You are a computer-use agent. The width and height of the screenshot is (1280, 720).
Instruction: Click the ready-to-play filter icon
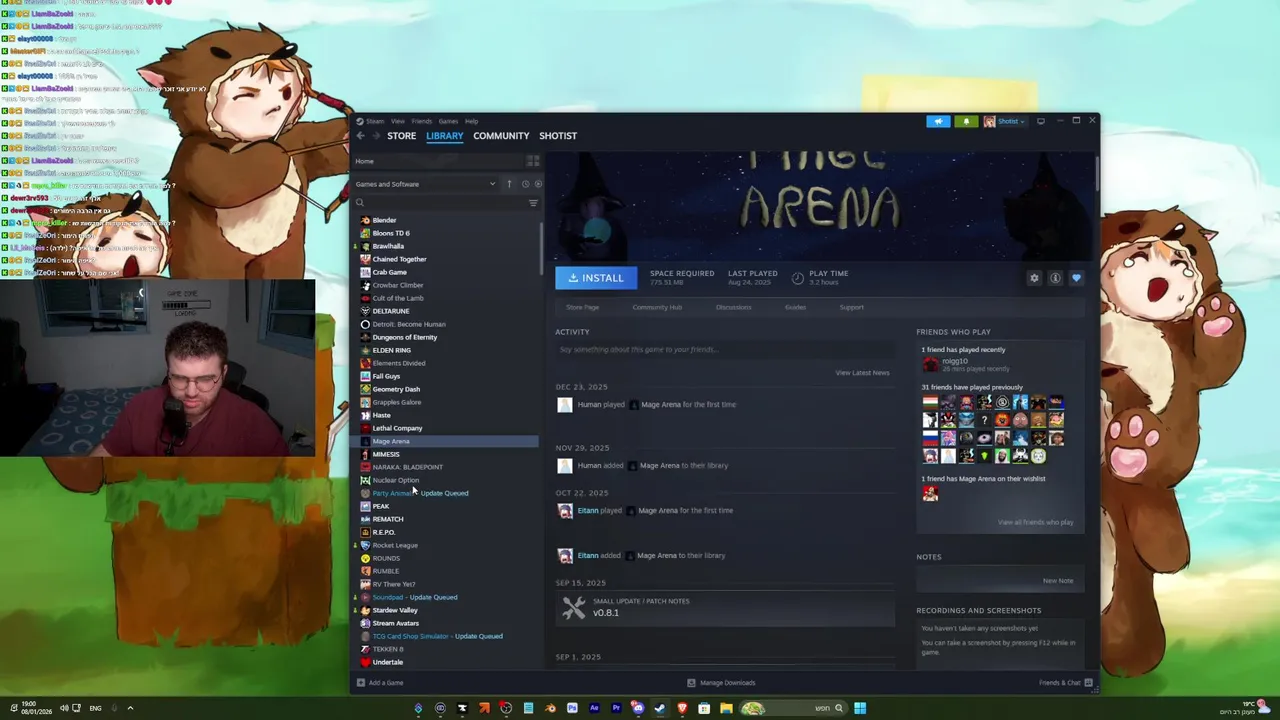coord(538,184)
